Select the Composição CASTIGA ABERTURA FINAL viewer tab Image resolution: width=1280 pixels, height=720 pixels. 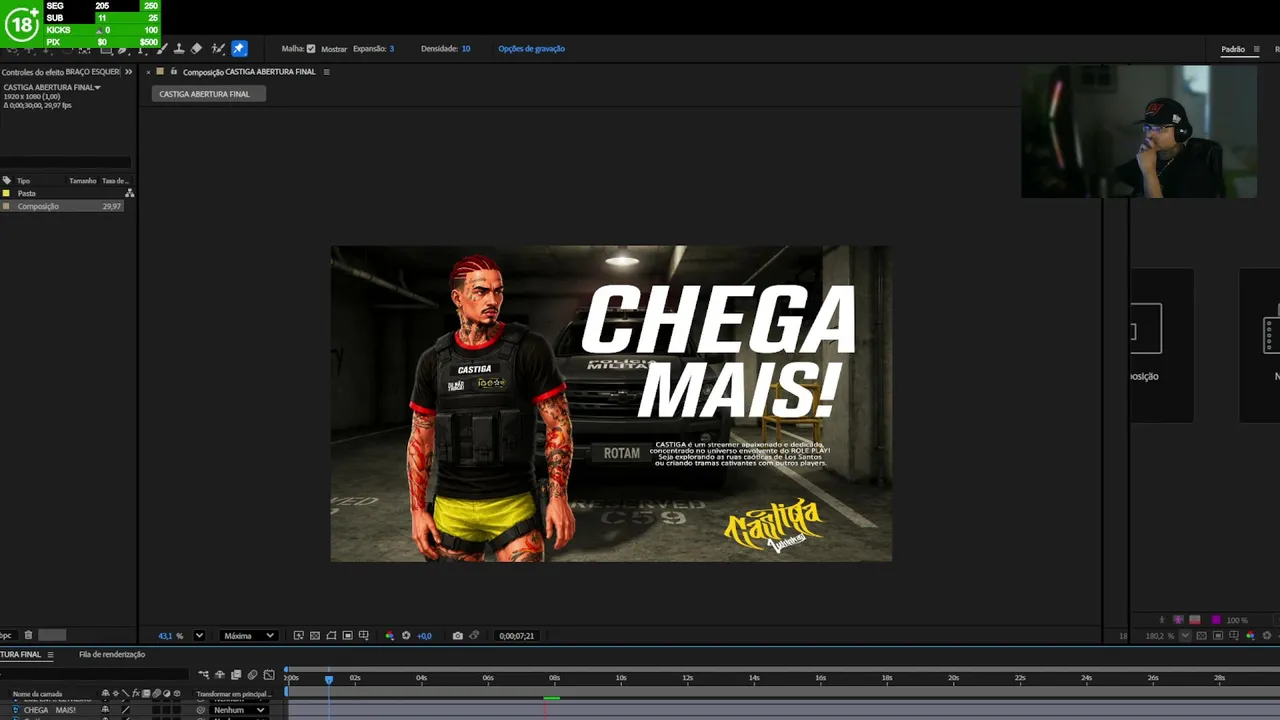click(249, 72)
